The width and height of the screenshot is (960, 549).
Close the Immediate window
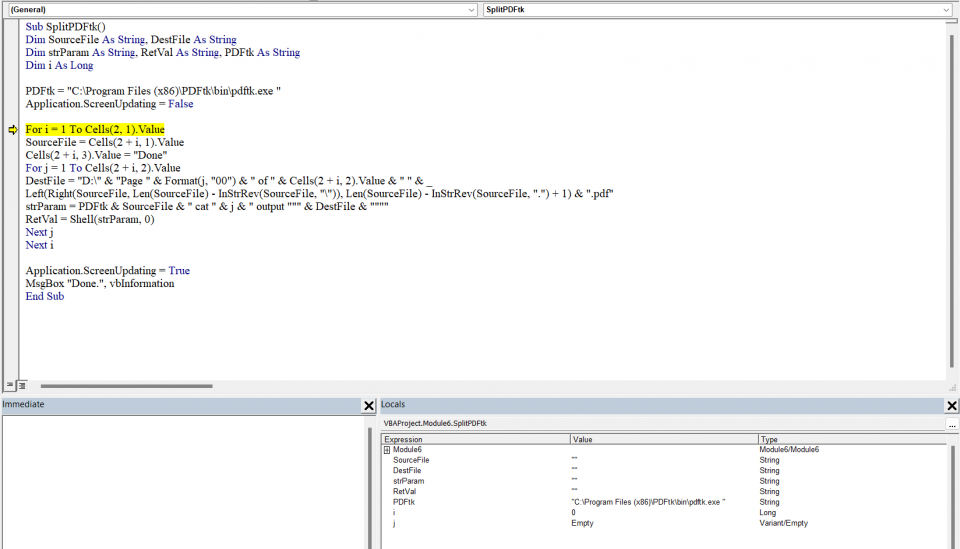pos(368,406)
